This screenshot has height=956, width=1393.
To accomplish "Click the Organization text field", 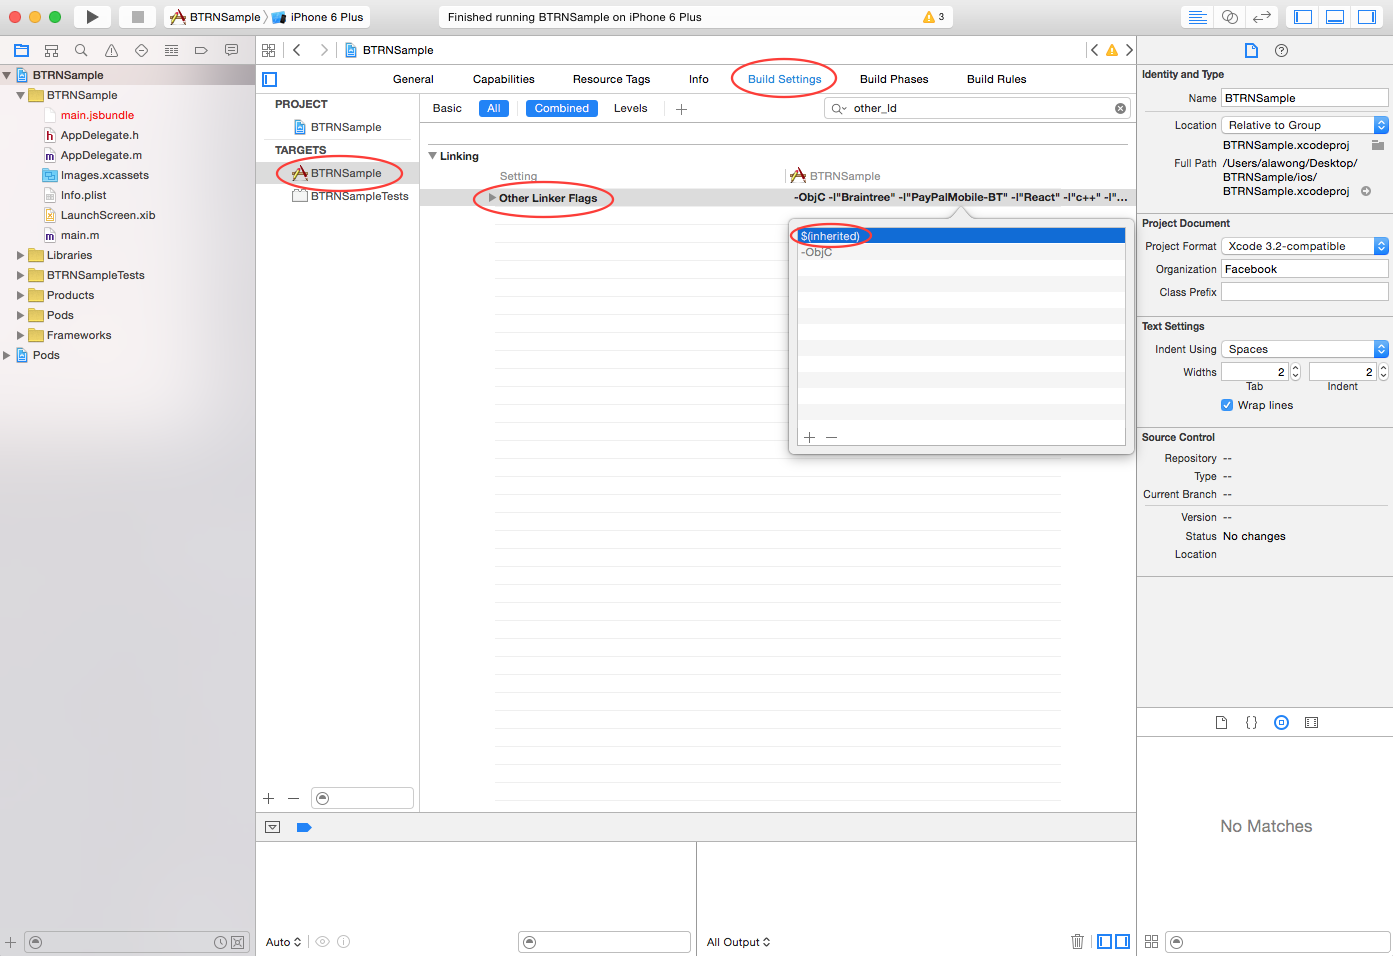I will [x=1305, y=269].
